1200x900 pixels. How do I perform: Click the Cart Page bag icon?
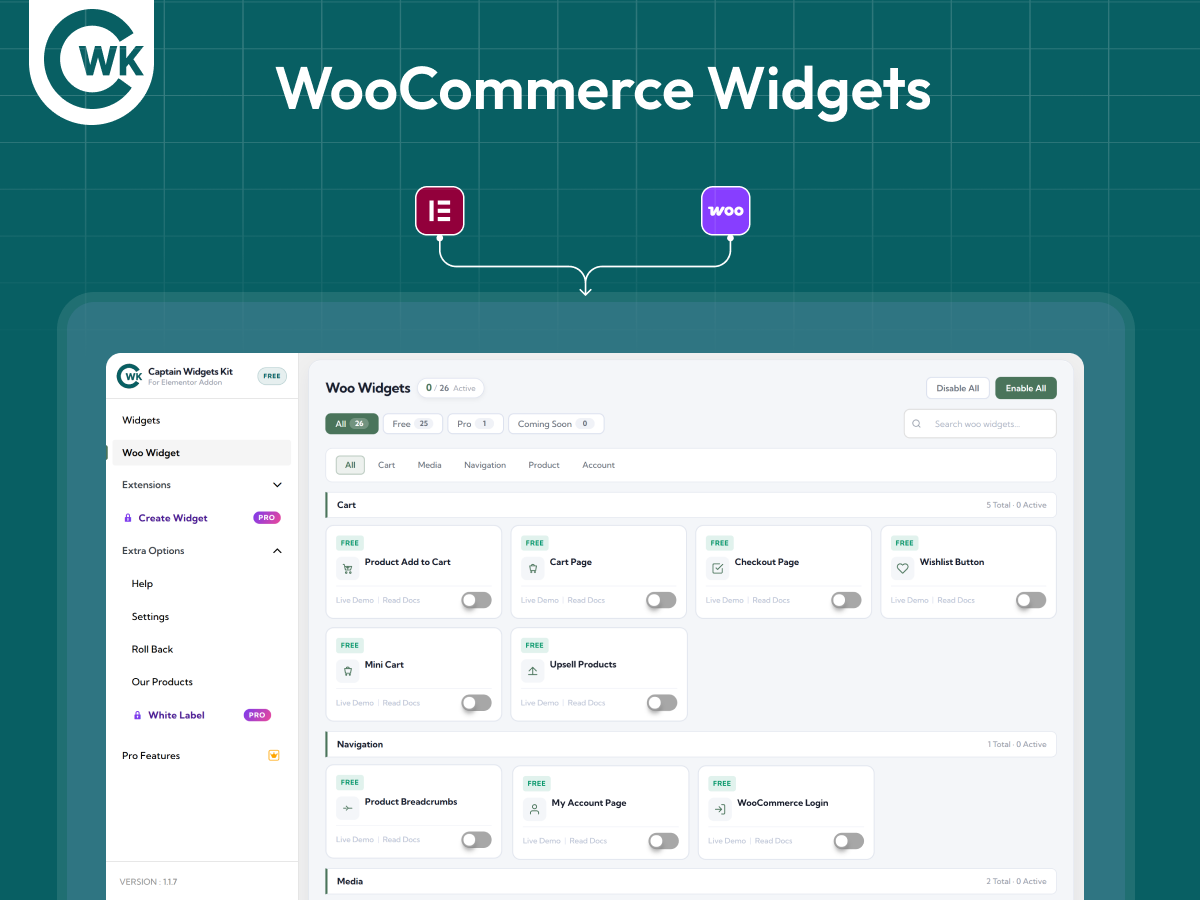click(x=532, y=568)
